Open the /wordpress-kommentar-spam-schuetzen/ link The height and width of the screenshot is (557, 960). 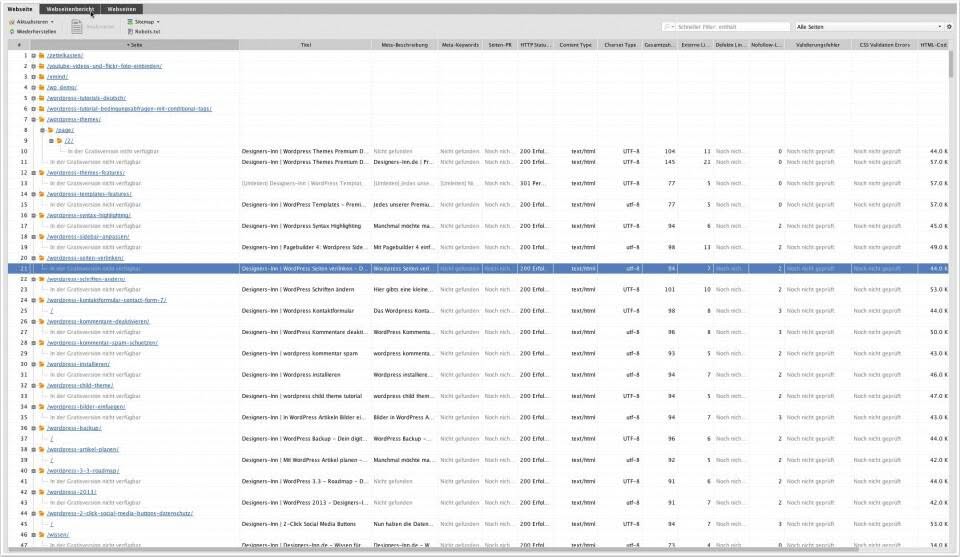102,343
